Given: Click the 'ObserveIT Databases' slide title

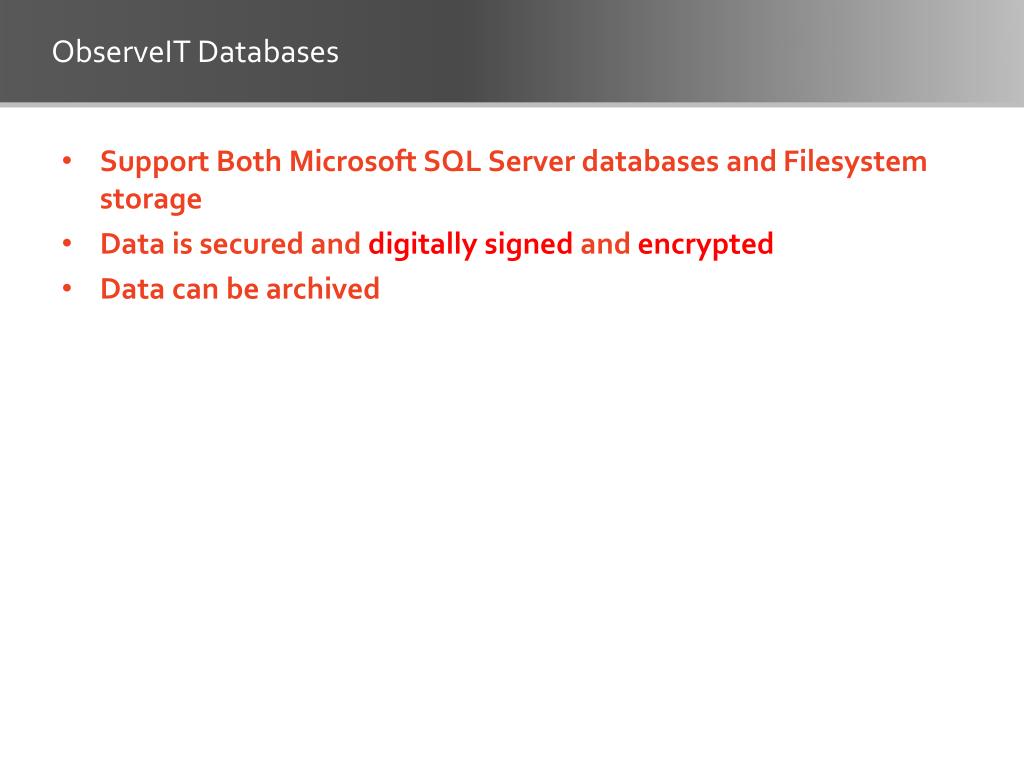Looking at the screenshot, I should tap(195, 52).
